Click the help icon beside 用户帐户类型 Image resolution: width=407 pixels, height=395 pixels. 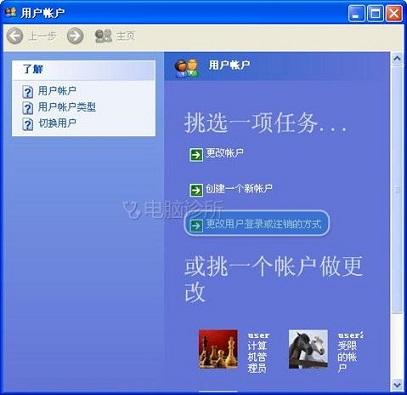click(28, 108)
